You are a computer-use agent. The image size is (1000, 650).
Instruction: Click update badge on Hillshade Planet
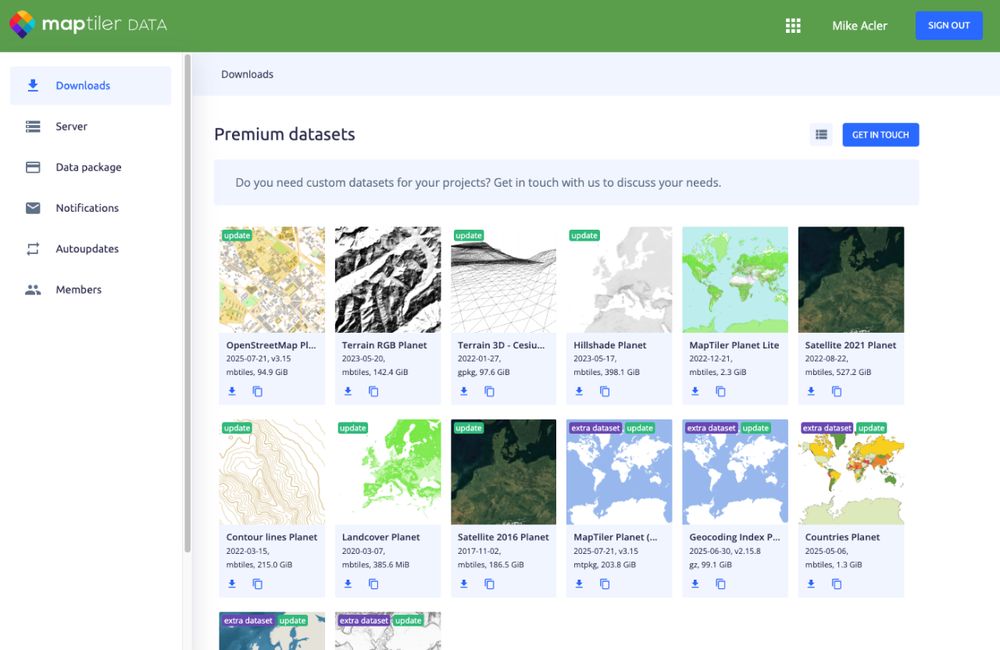[x=585, y=235]
